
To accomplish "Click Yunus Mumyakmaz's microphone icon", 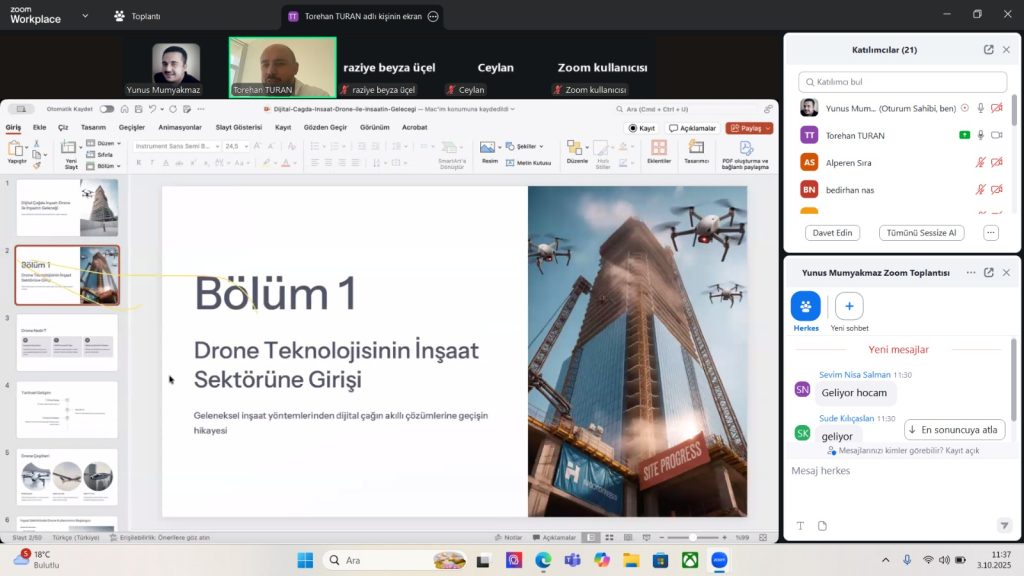I will point(981,108).
